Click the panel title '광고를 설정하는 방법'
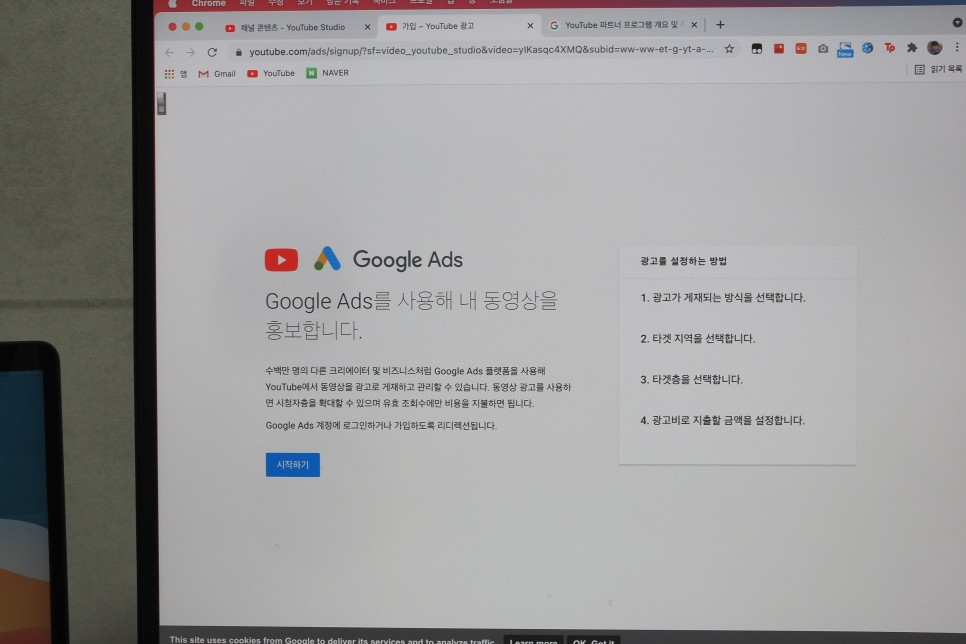 (683, 261)
